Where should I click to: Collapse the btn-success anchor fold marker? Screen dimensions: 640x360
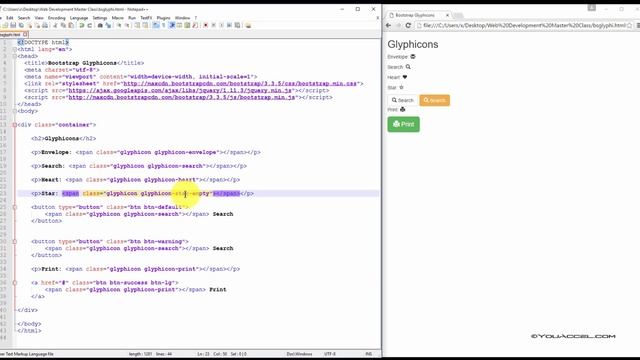pos(15,283)
